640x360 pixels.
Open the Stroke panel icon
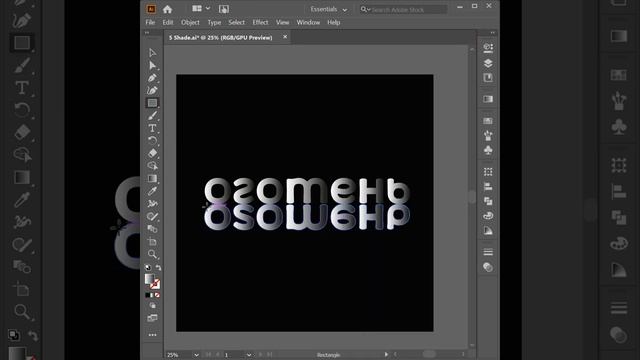pos(488,252)
